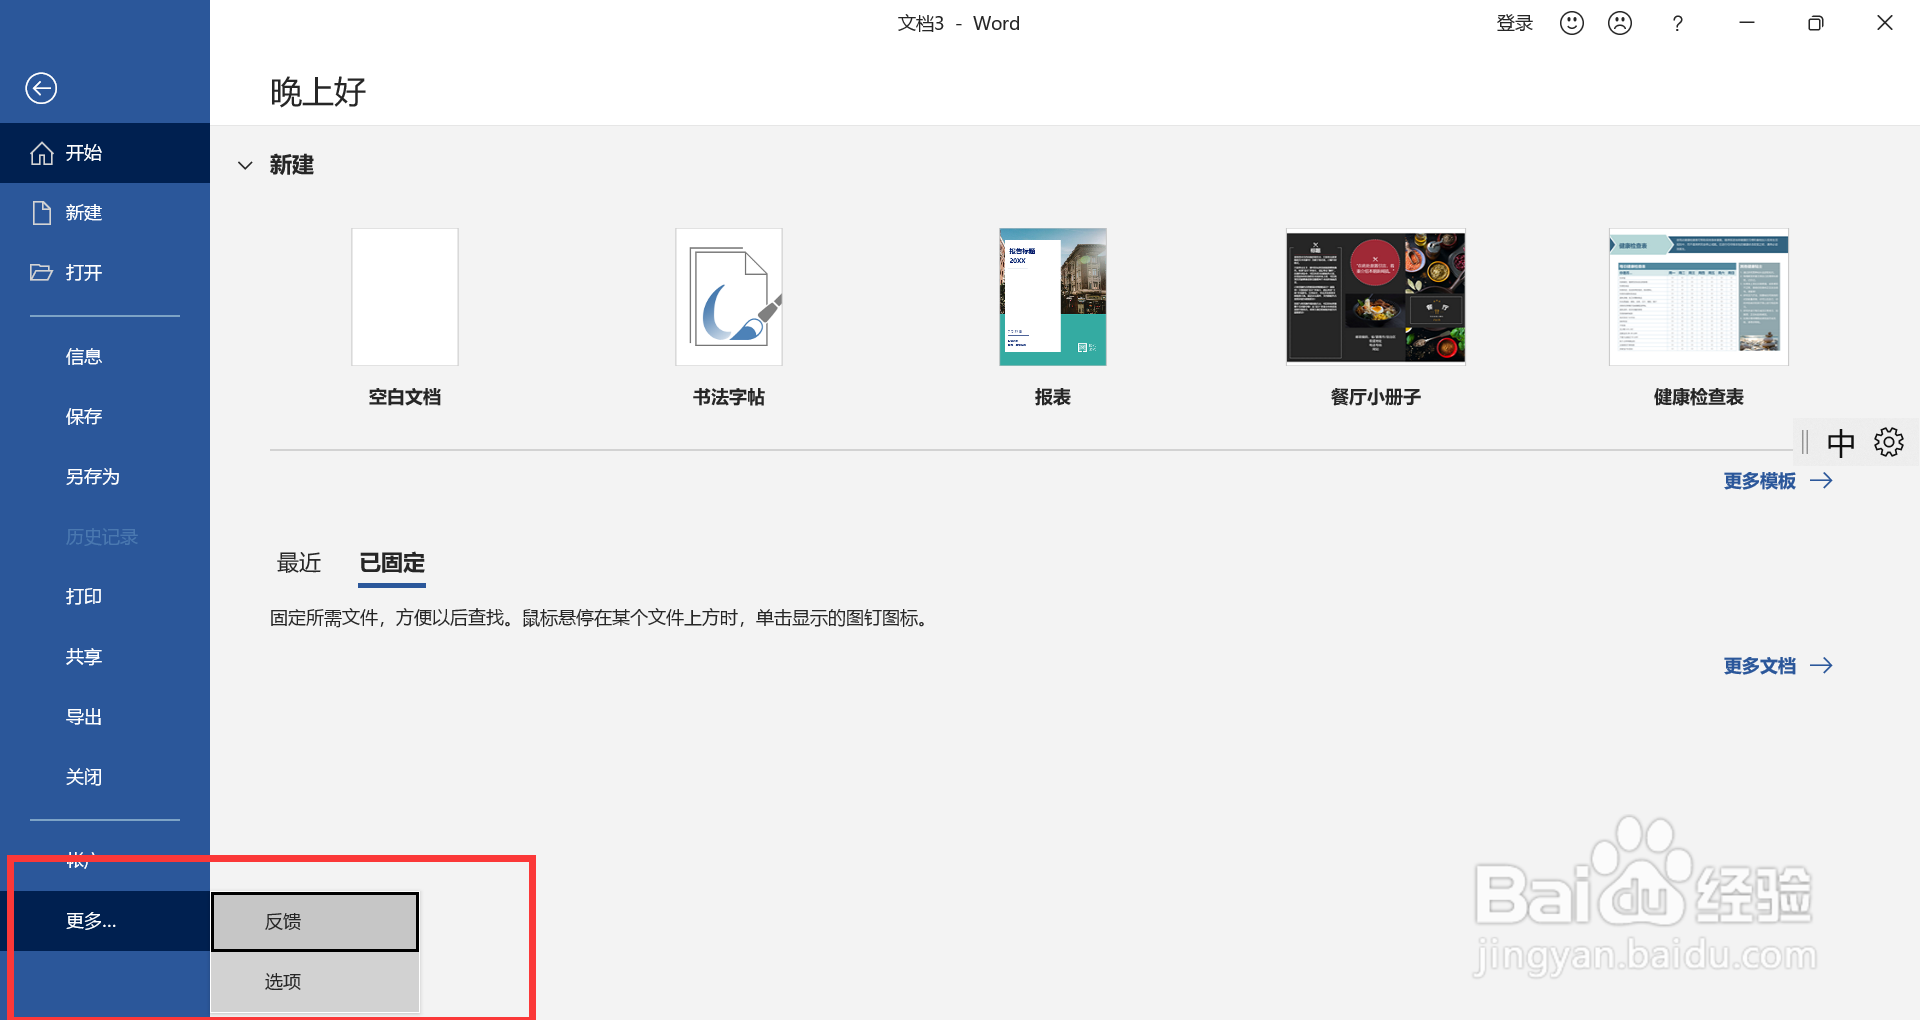
Task: Click the back arrow icon
Action: (41, 88)
